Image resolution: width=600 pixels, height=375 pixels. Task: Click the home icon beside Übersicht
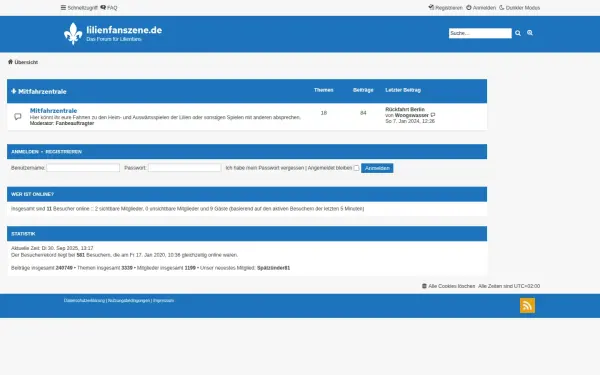[10, 62]
